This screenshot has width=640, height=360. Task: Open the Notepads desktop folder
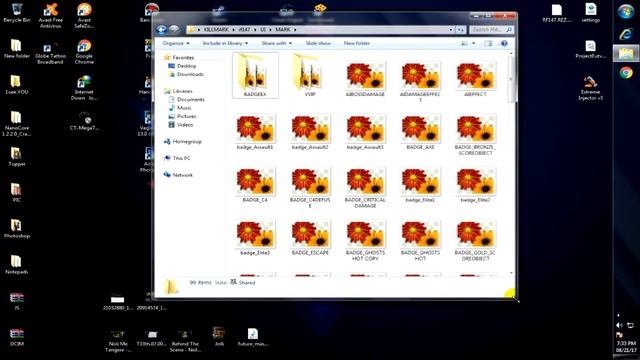coord(16,264)
